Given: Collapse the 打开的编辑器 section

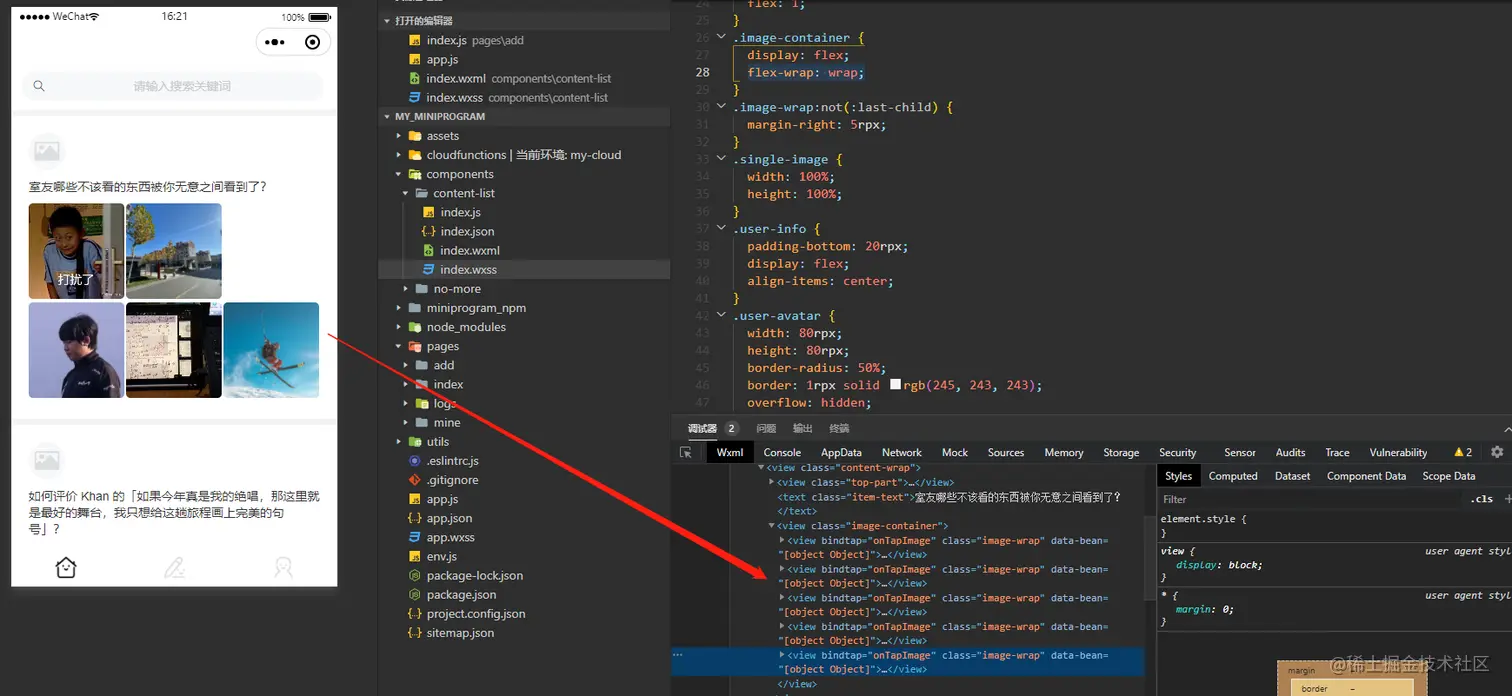Looking at the screenshot, I should point(387,21).
